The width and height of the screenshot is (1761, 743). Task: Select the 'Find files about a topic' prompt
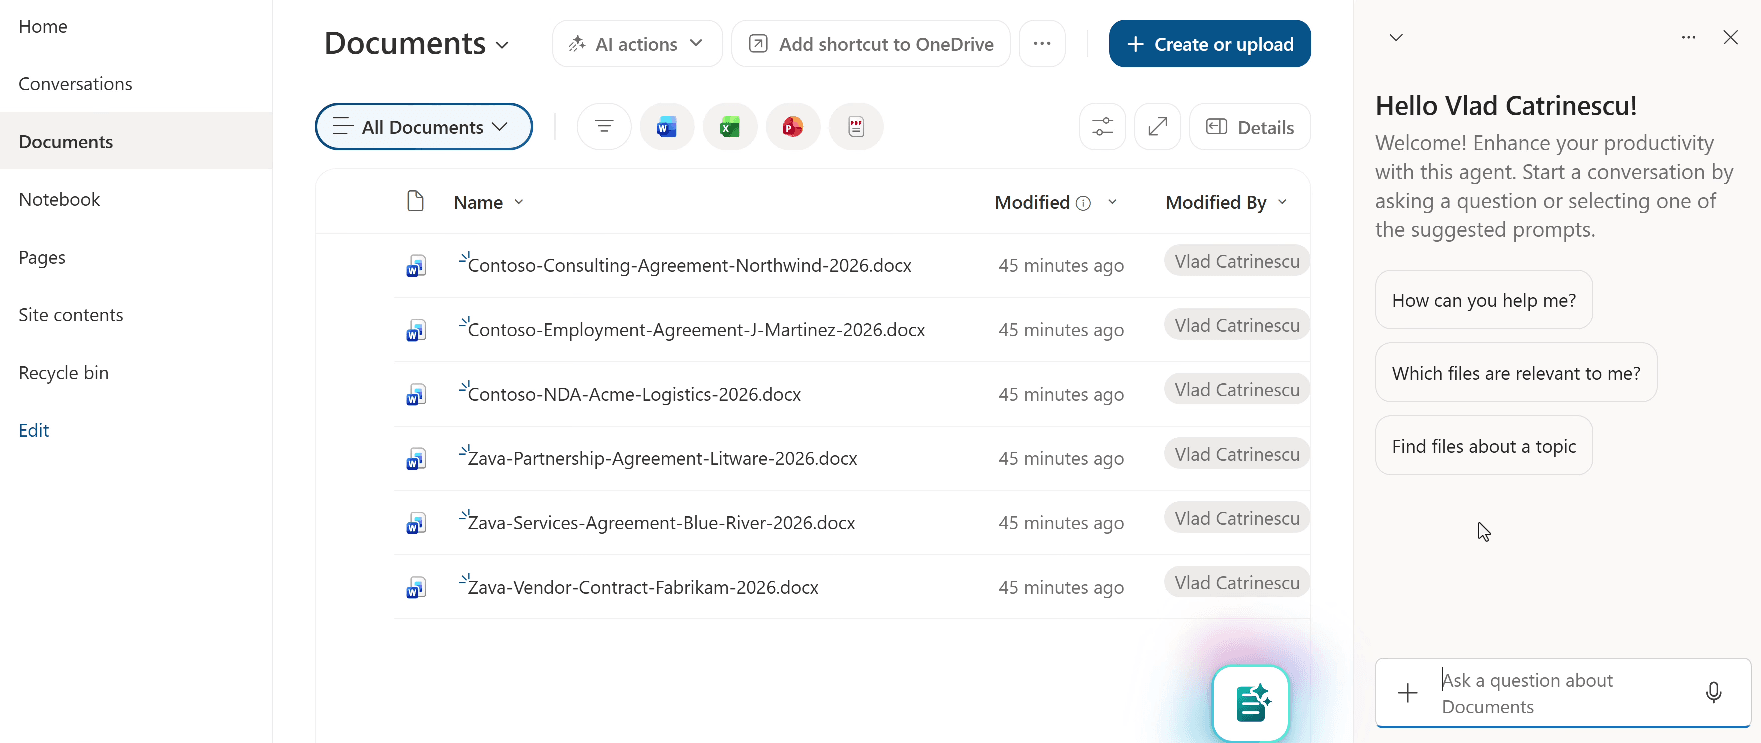(x=1484, y=446)
